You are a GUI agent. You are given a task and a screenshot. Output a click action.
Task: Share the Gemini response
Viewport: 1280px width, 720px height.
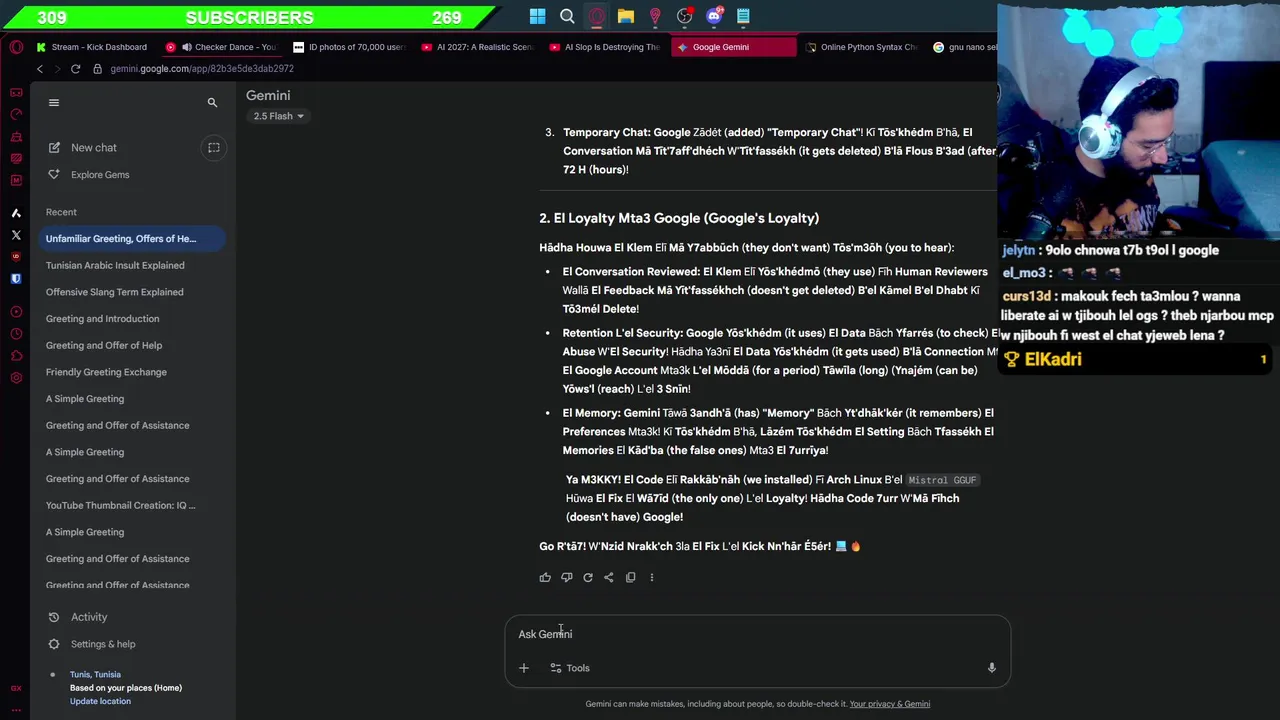click(x=609, y=577)
